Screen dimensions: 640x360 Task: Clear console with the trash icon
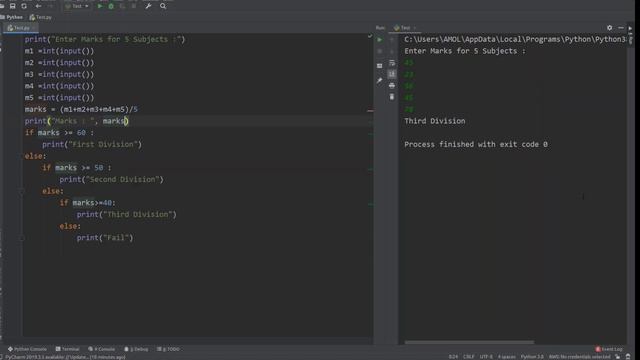click(x=392, y=97)
